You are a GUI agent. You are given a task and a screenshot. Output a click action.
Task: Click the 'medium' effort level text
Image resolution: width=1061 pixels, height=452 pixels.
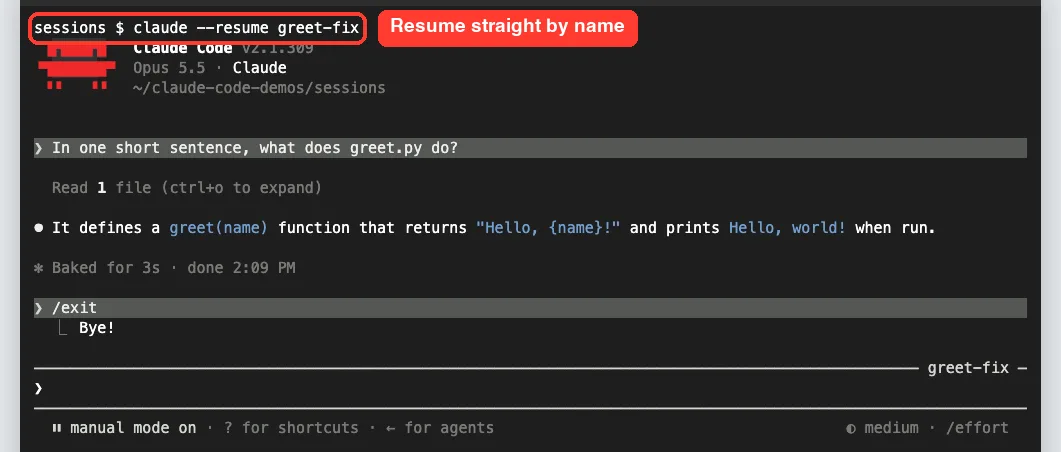pyautogui.click(x=891, y=428)
